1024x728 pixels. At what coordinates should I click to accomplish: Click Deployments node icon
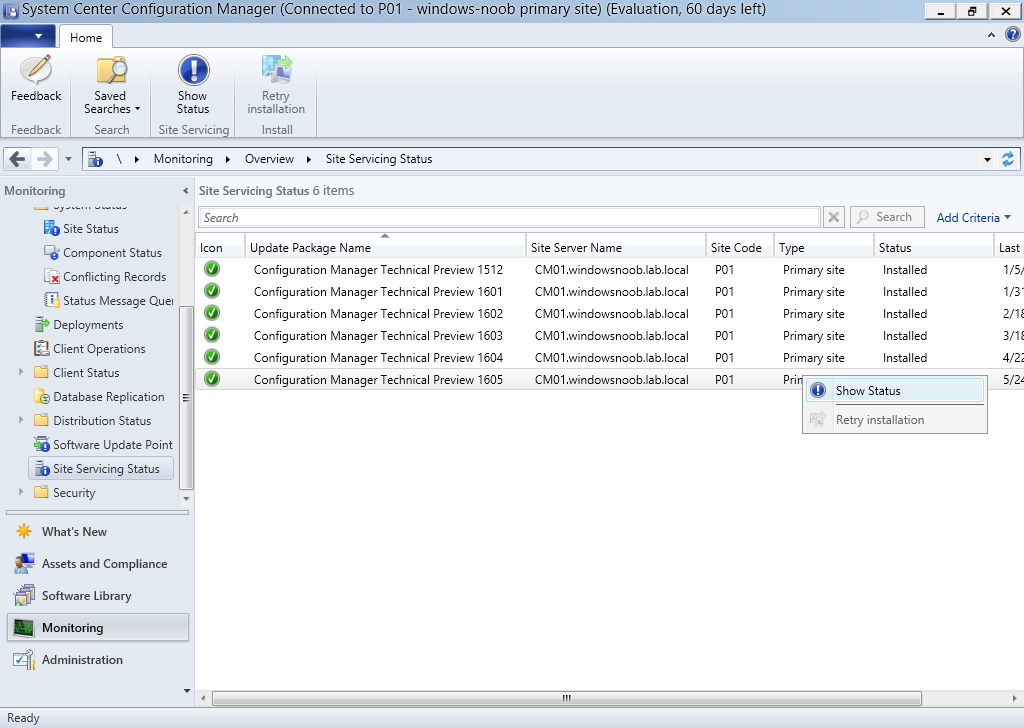(42, 324)
